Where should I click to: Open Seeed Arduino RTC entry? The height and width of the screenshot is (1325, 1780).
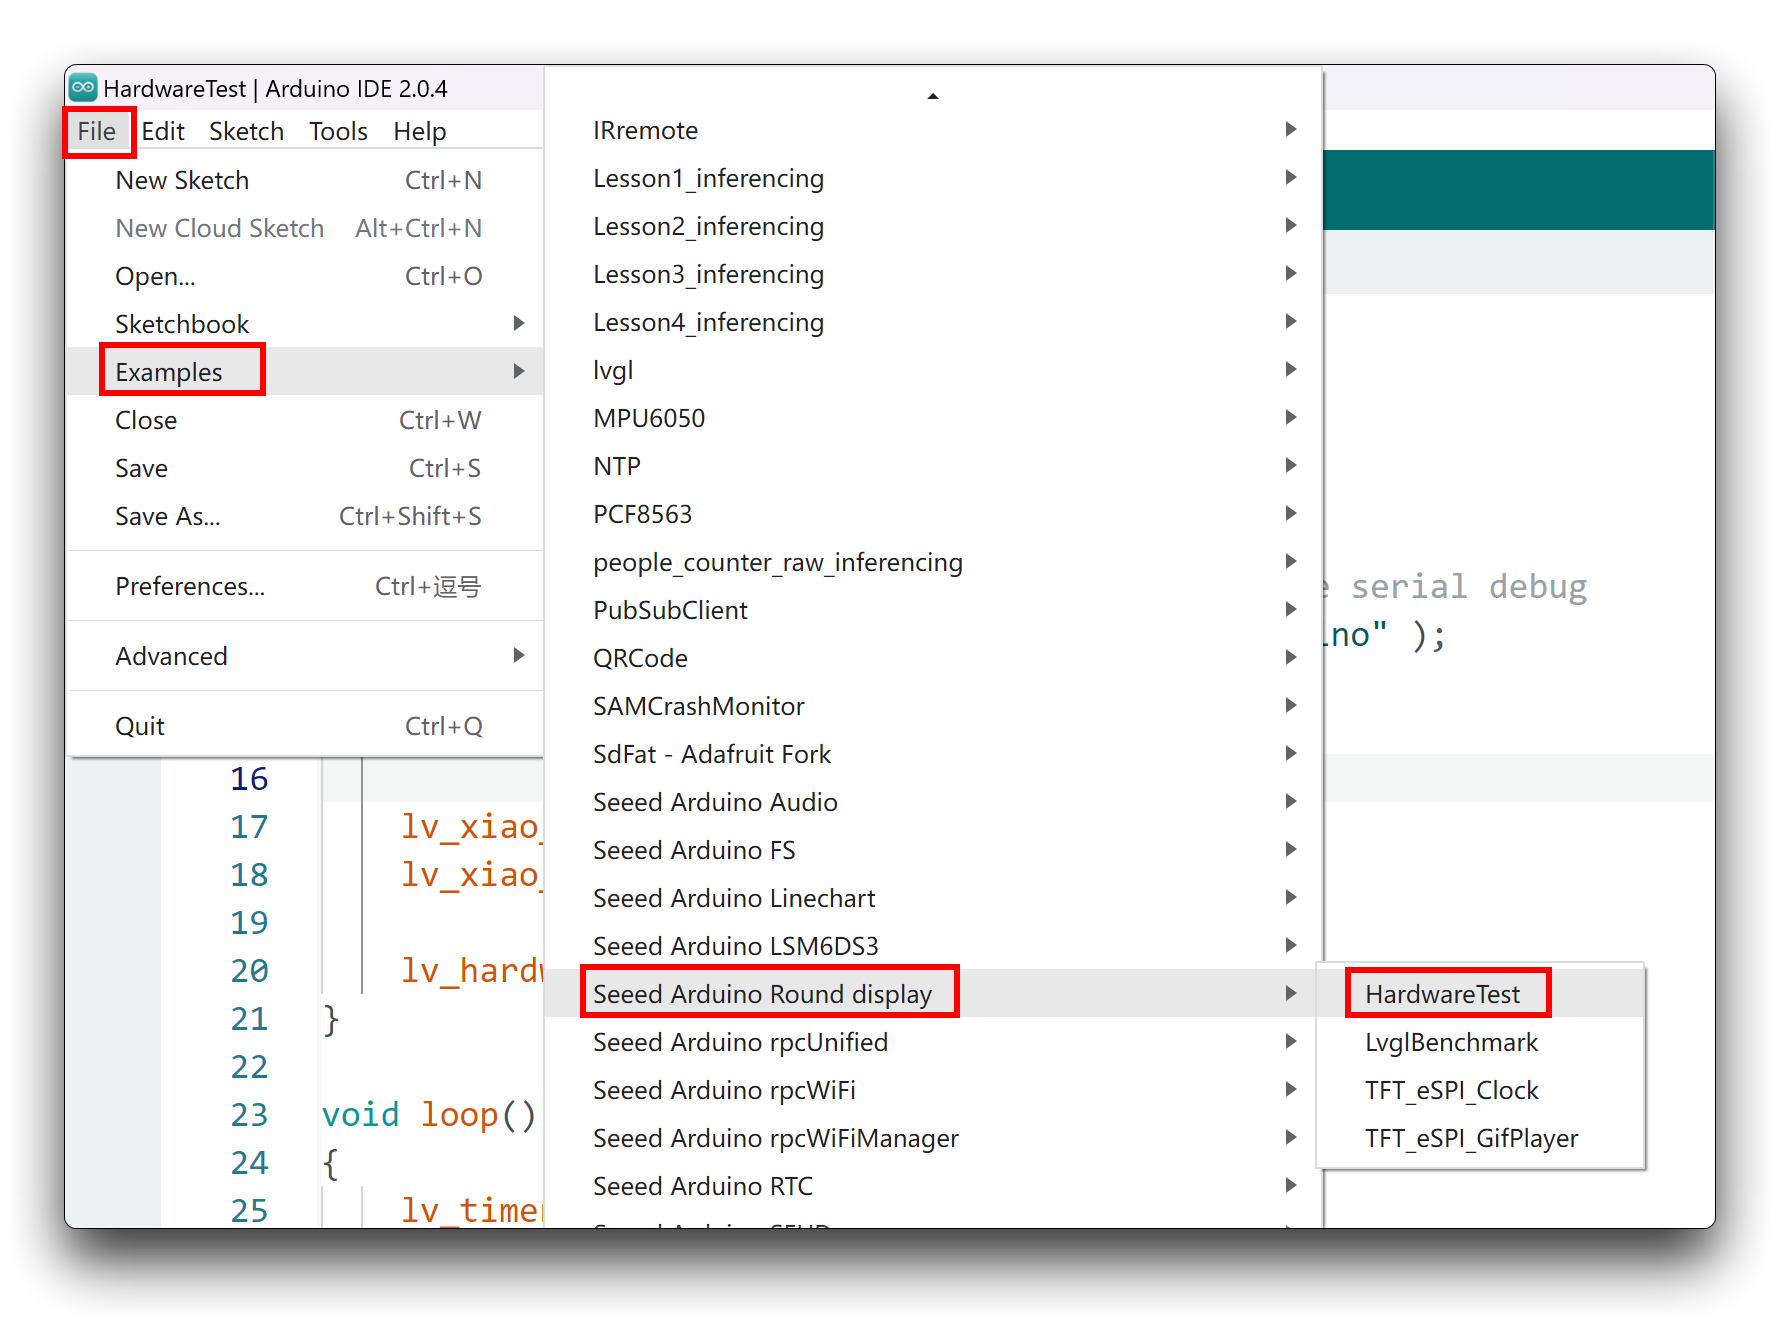[933, 1186]
